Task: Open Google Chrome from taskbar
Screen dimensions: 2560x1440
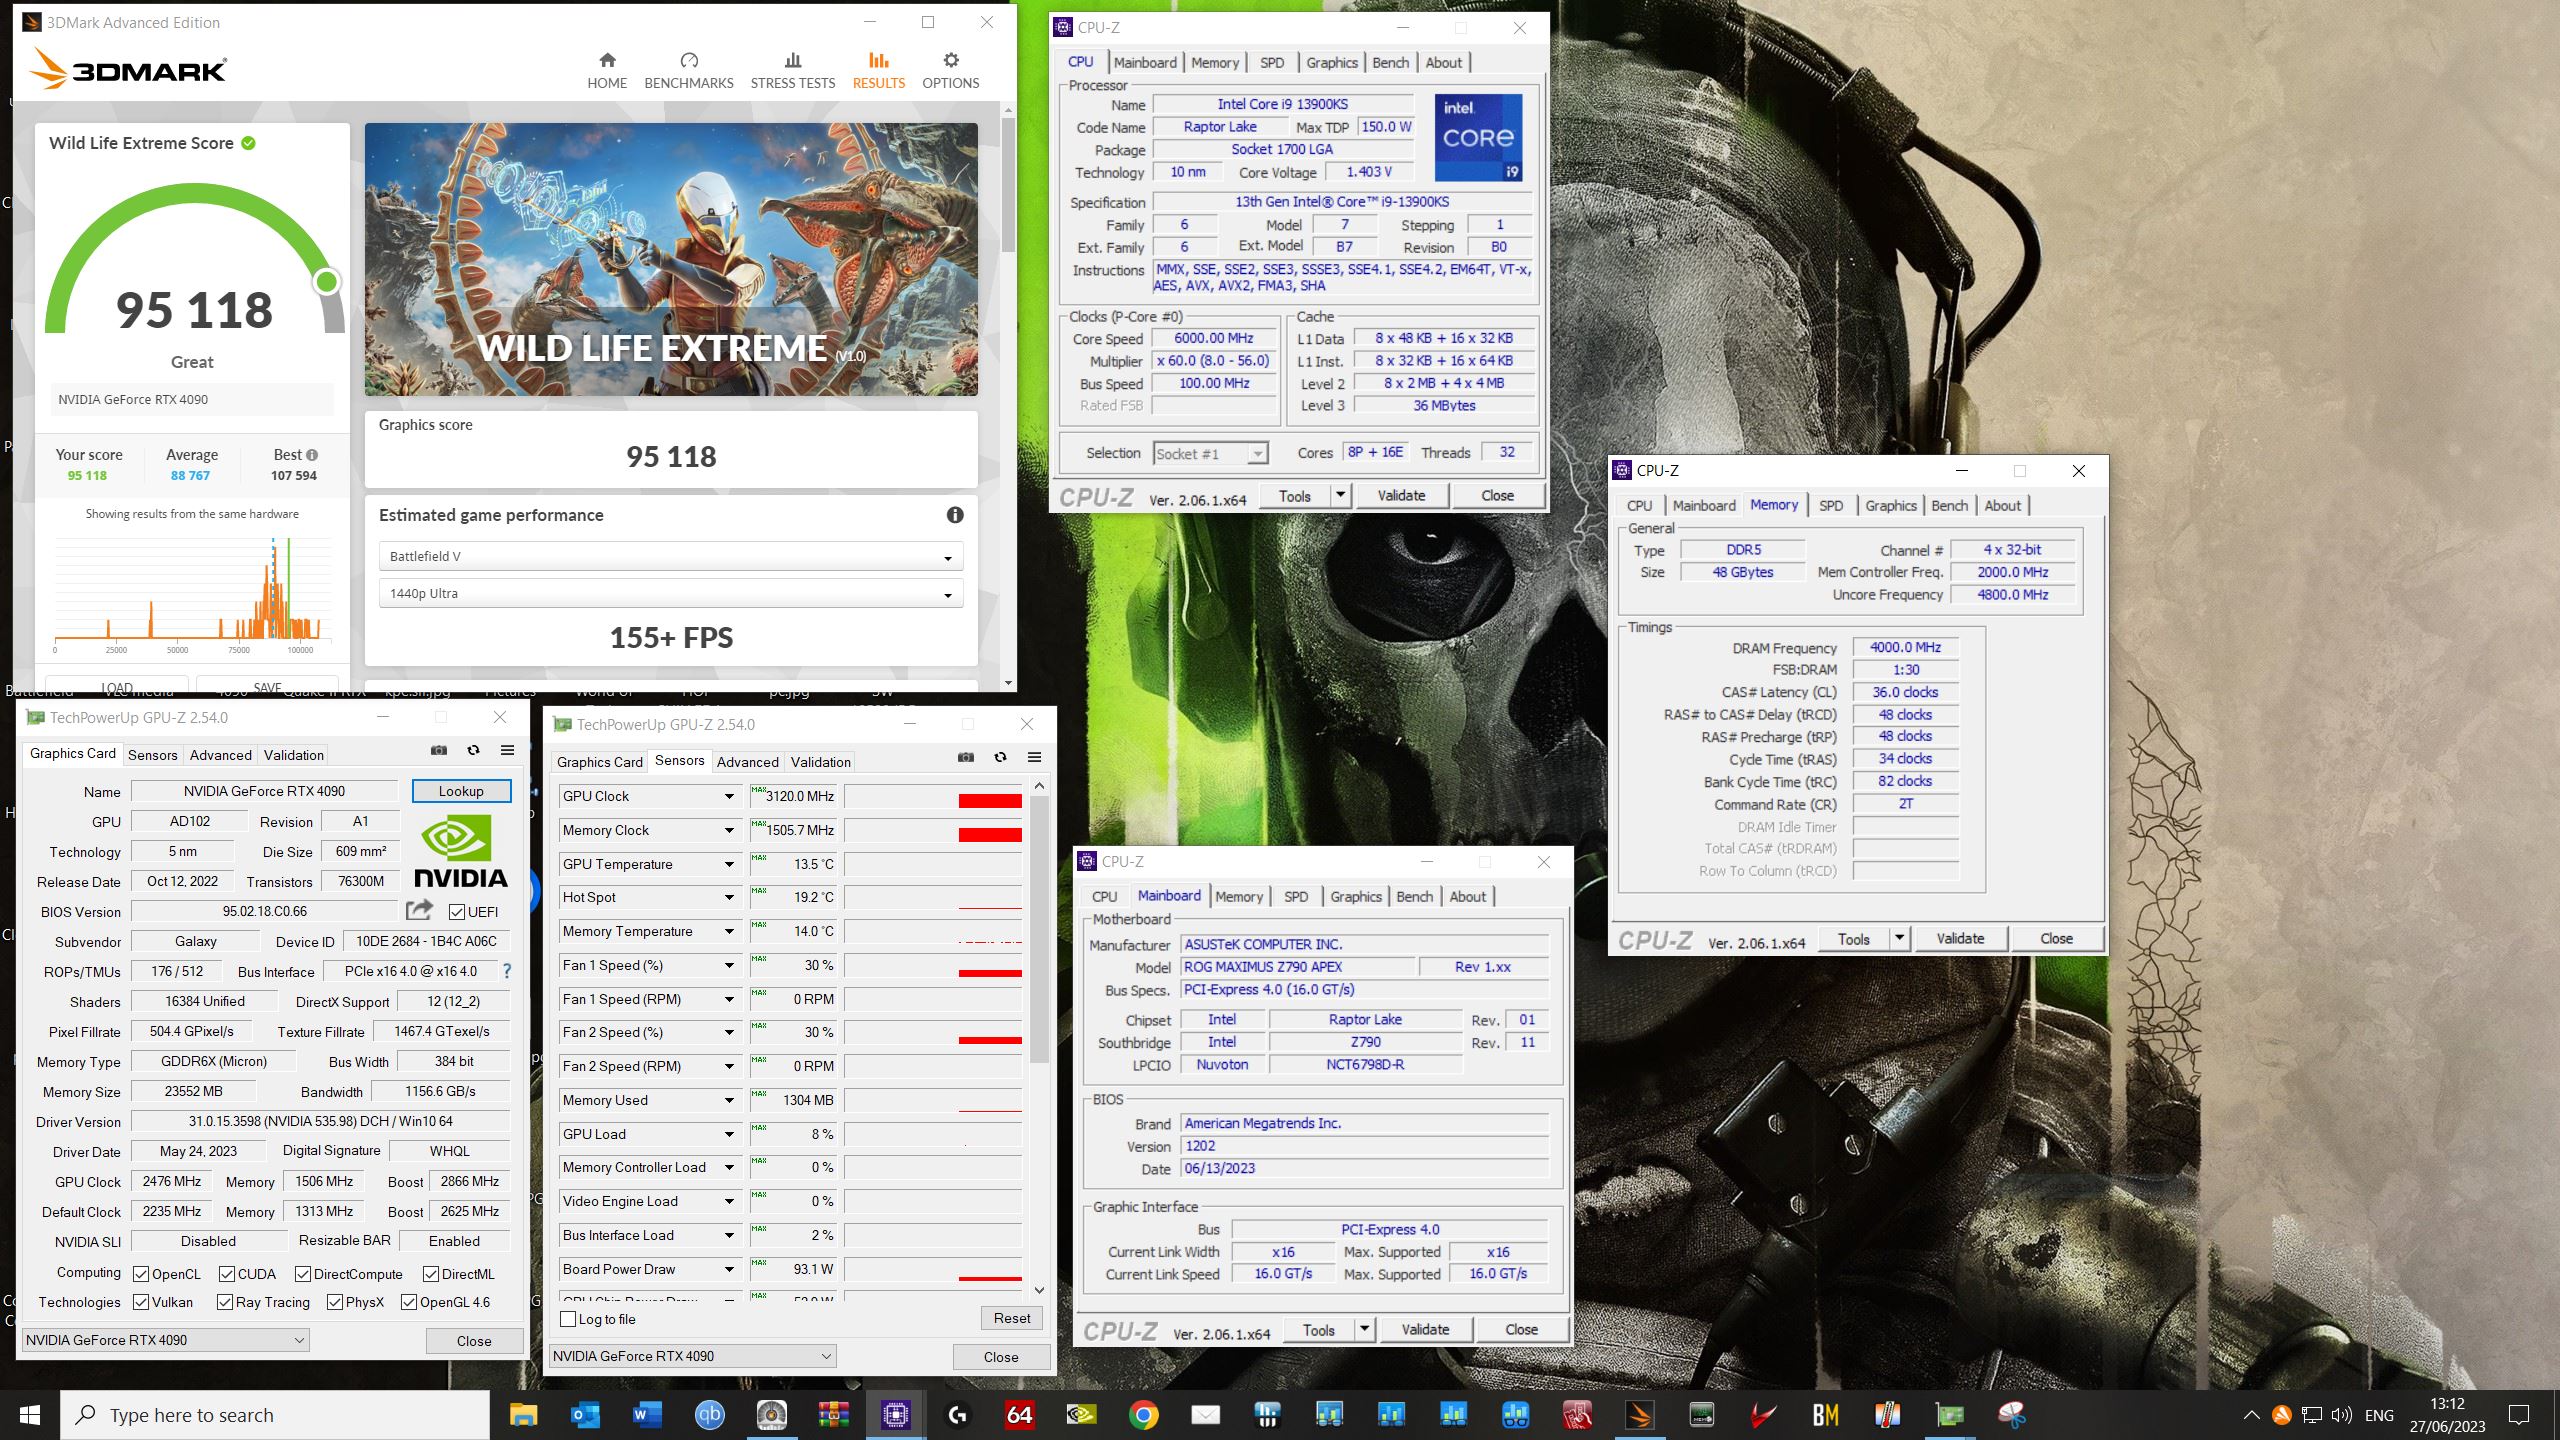Action: click(1143, 1415)
